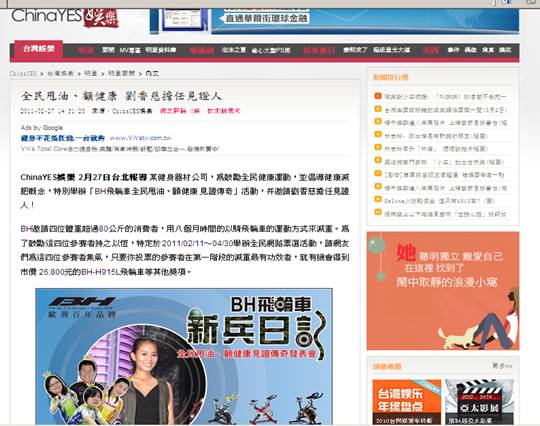Click the ChinaYES entertainment logo

tap(65, 18)
